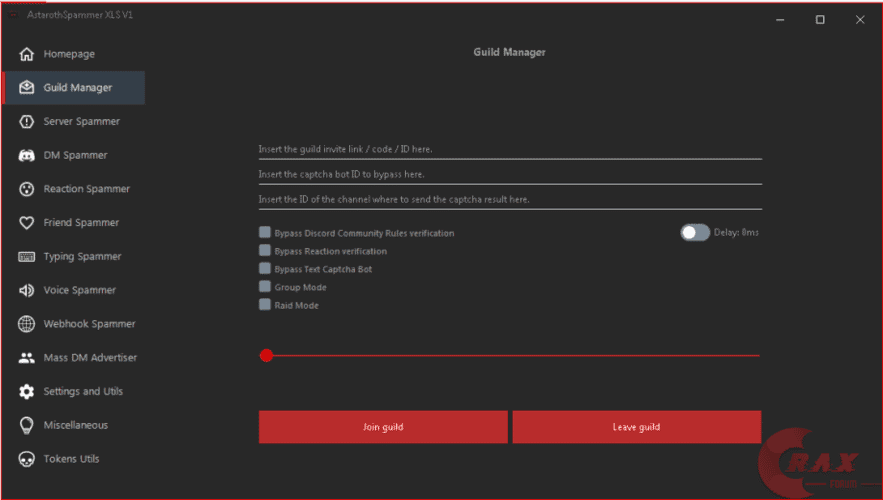Image resolution: width=883 pixels, height=500 pixels.
Task: Open the Homepage house icon
Action: tap(26, 54)
